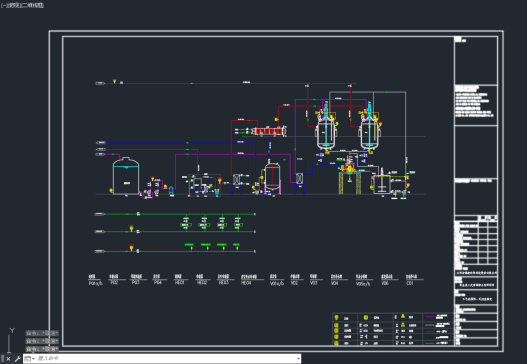Open command line customize wrench menu
The height and width of the screenshot is (364, 527).
(17, 359)
